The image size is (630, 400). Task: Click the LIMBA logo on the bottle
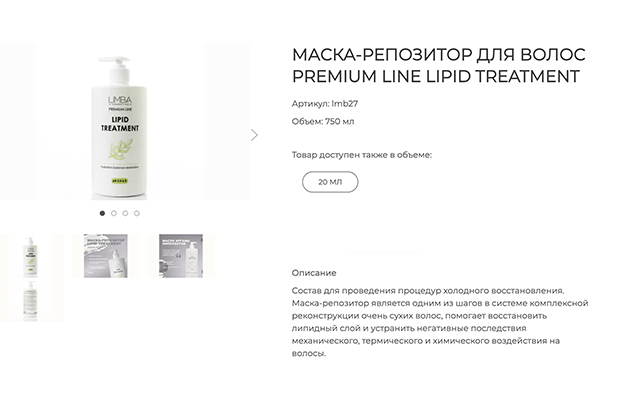[x=120, y=100]
